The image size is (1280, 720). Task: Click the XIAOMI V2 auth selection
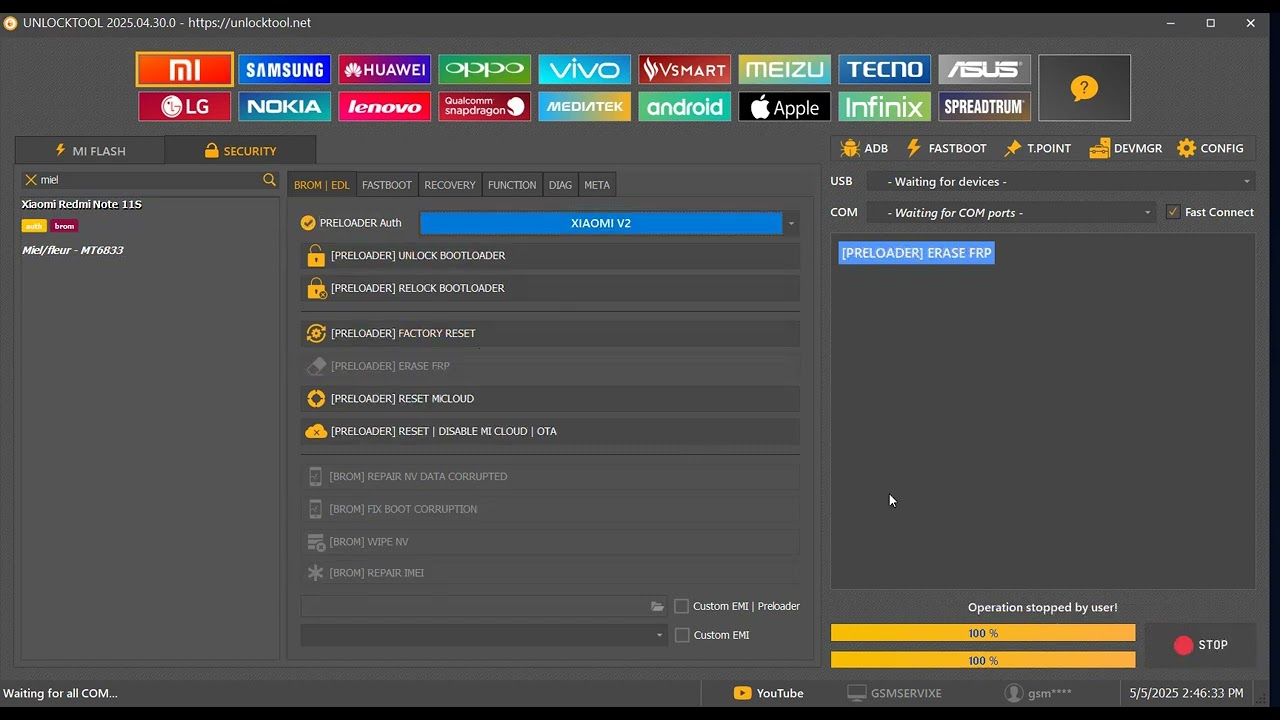pos(601,223)
